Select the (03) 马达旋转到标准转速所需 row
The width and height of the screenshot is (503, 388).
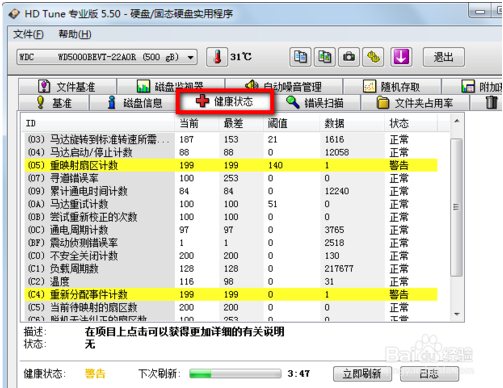coord(231,139)
